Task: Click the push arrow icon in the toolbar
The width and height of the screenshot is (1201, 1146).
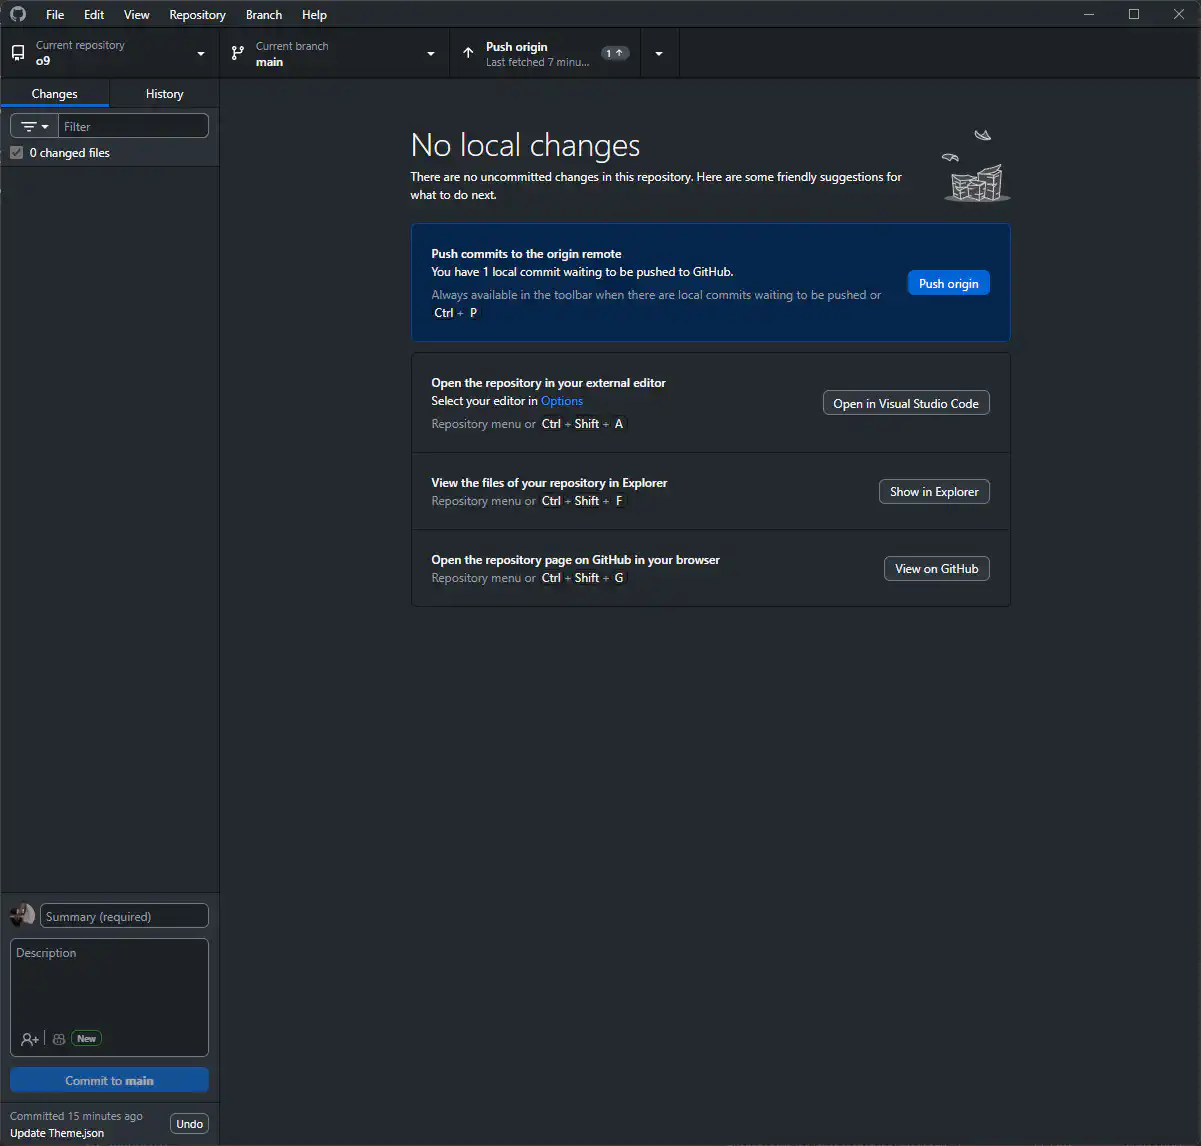Action: [x=468, y=53]
